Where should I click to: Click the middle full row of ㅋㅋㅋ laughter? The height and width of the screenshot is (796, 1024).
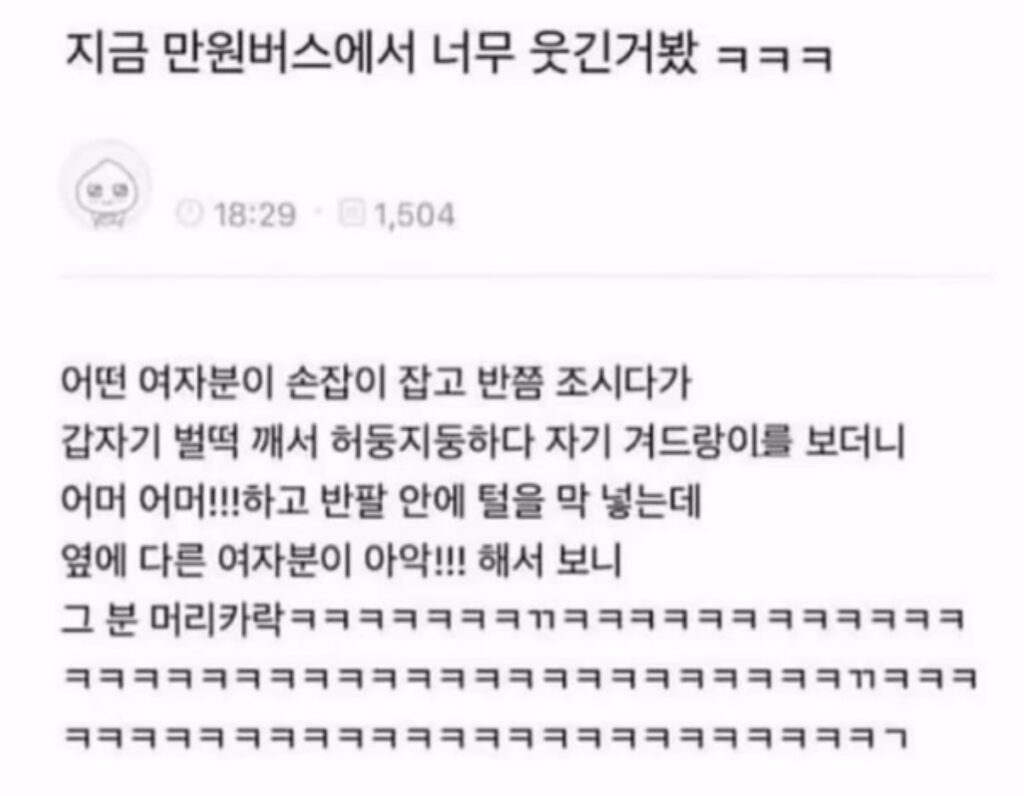click(521, 678)
